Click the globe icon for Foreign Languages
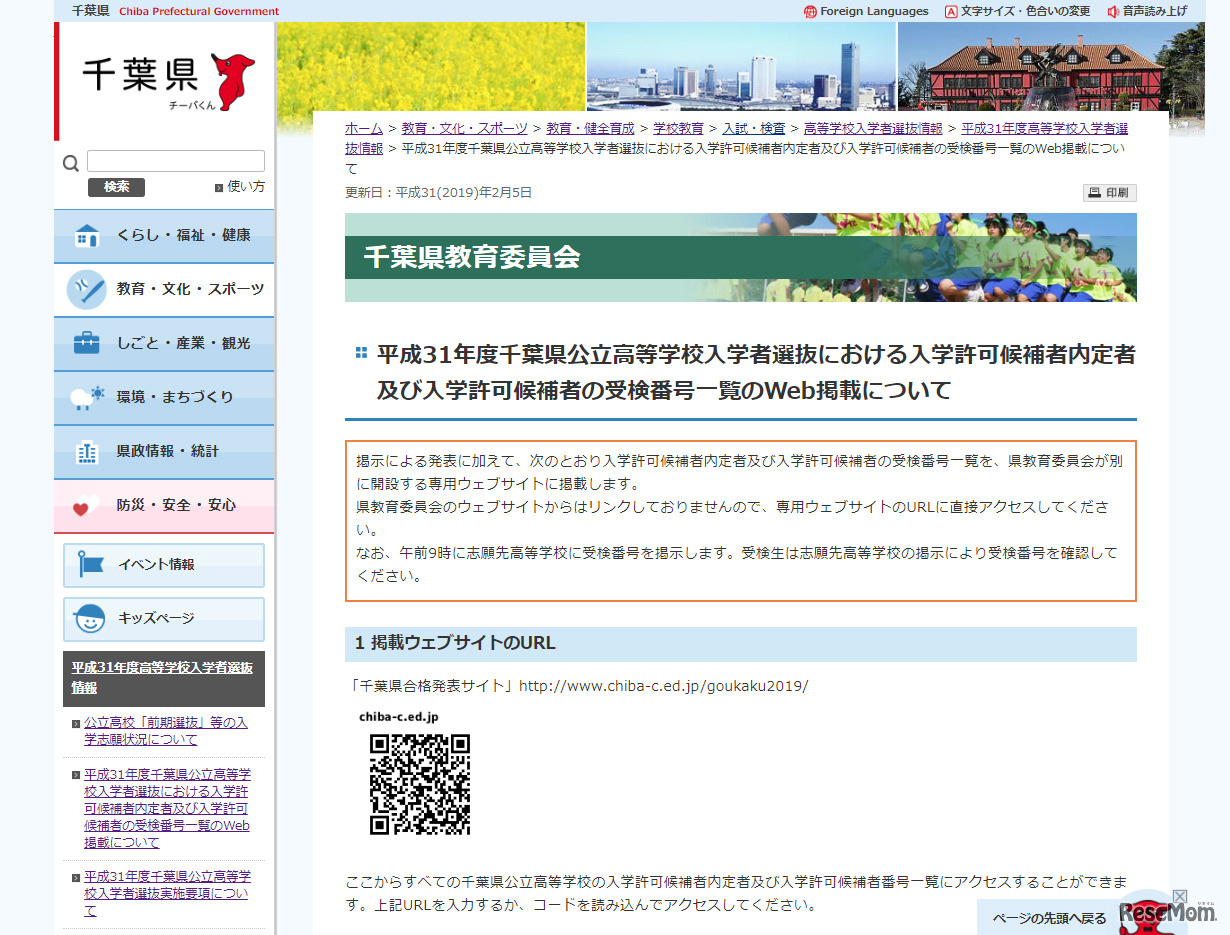Viewport: 1230px width, 935px height. (x=810, y=12)
